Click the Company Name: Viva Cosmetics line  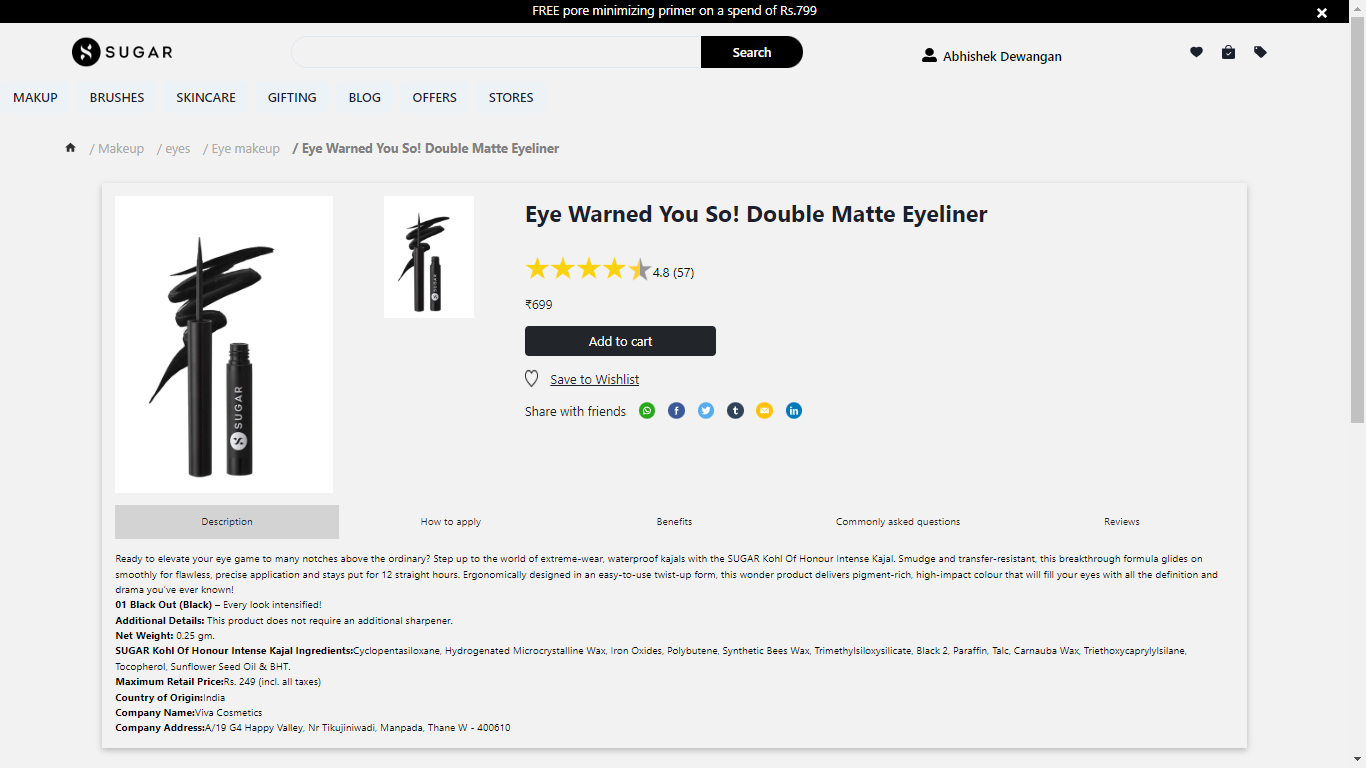click(x=189, y=713)
